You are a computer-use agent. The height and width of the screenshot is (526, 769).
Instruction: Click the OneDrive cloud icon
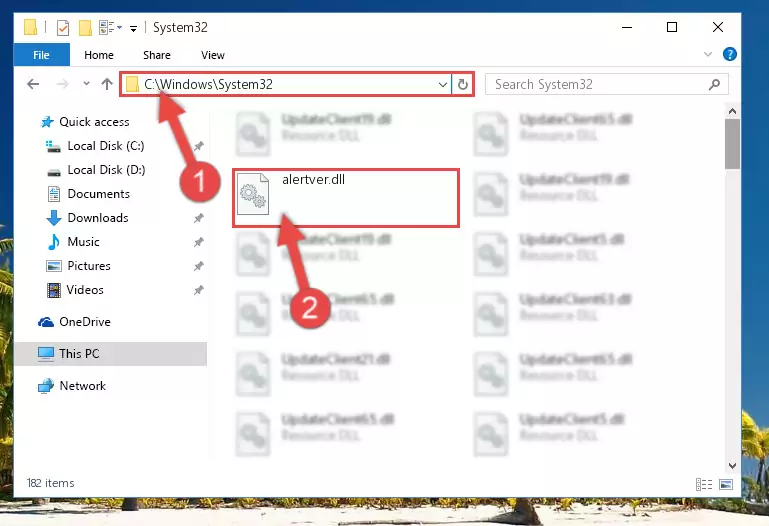pos(46,322)
